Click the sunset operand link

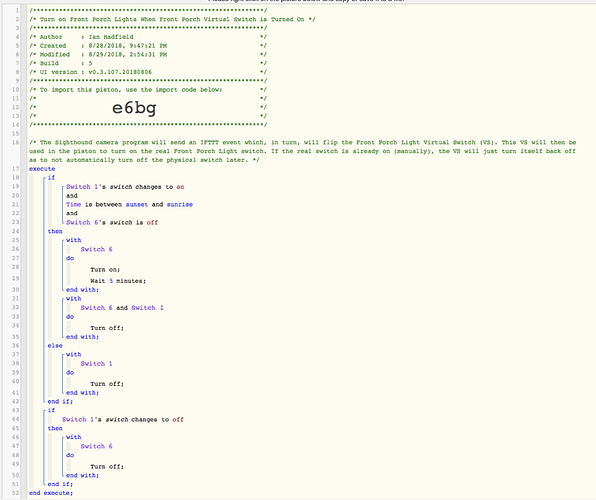point(137,205)
